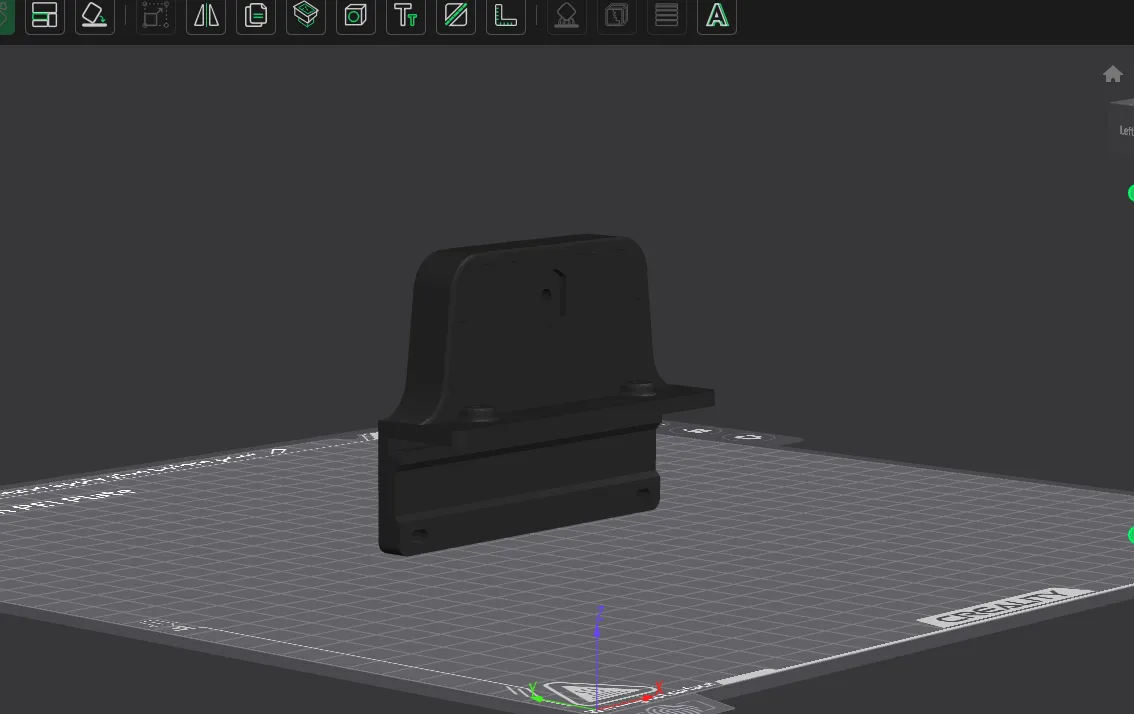This screenshot has width=1134, height=714.
Task: Open the auto orient (lay flat) tool
Action: tap(94, 16)
